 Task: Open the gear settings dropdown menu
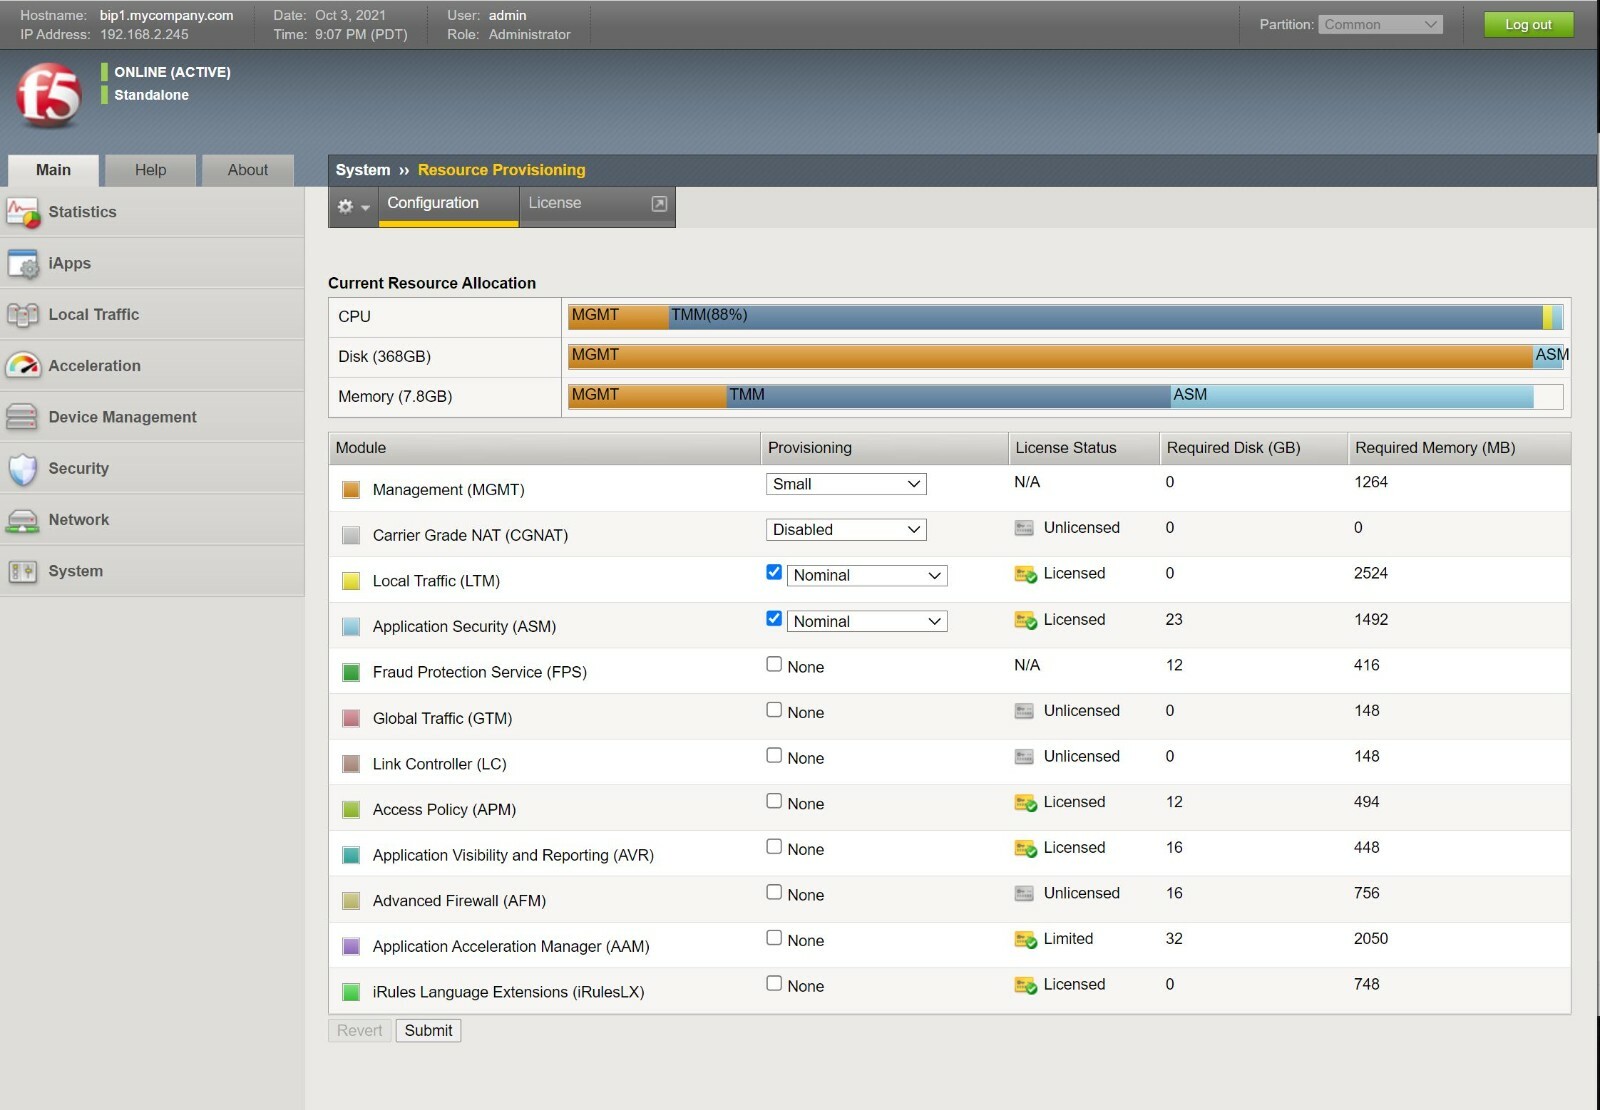(353, 206)
